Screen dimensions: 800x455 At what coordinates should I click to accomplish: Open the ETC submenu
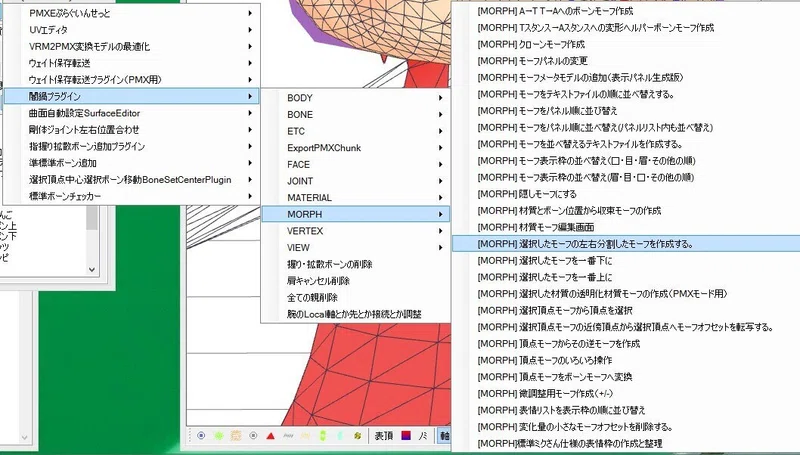(x=356, y=131)
